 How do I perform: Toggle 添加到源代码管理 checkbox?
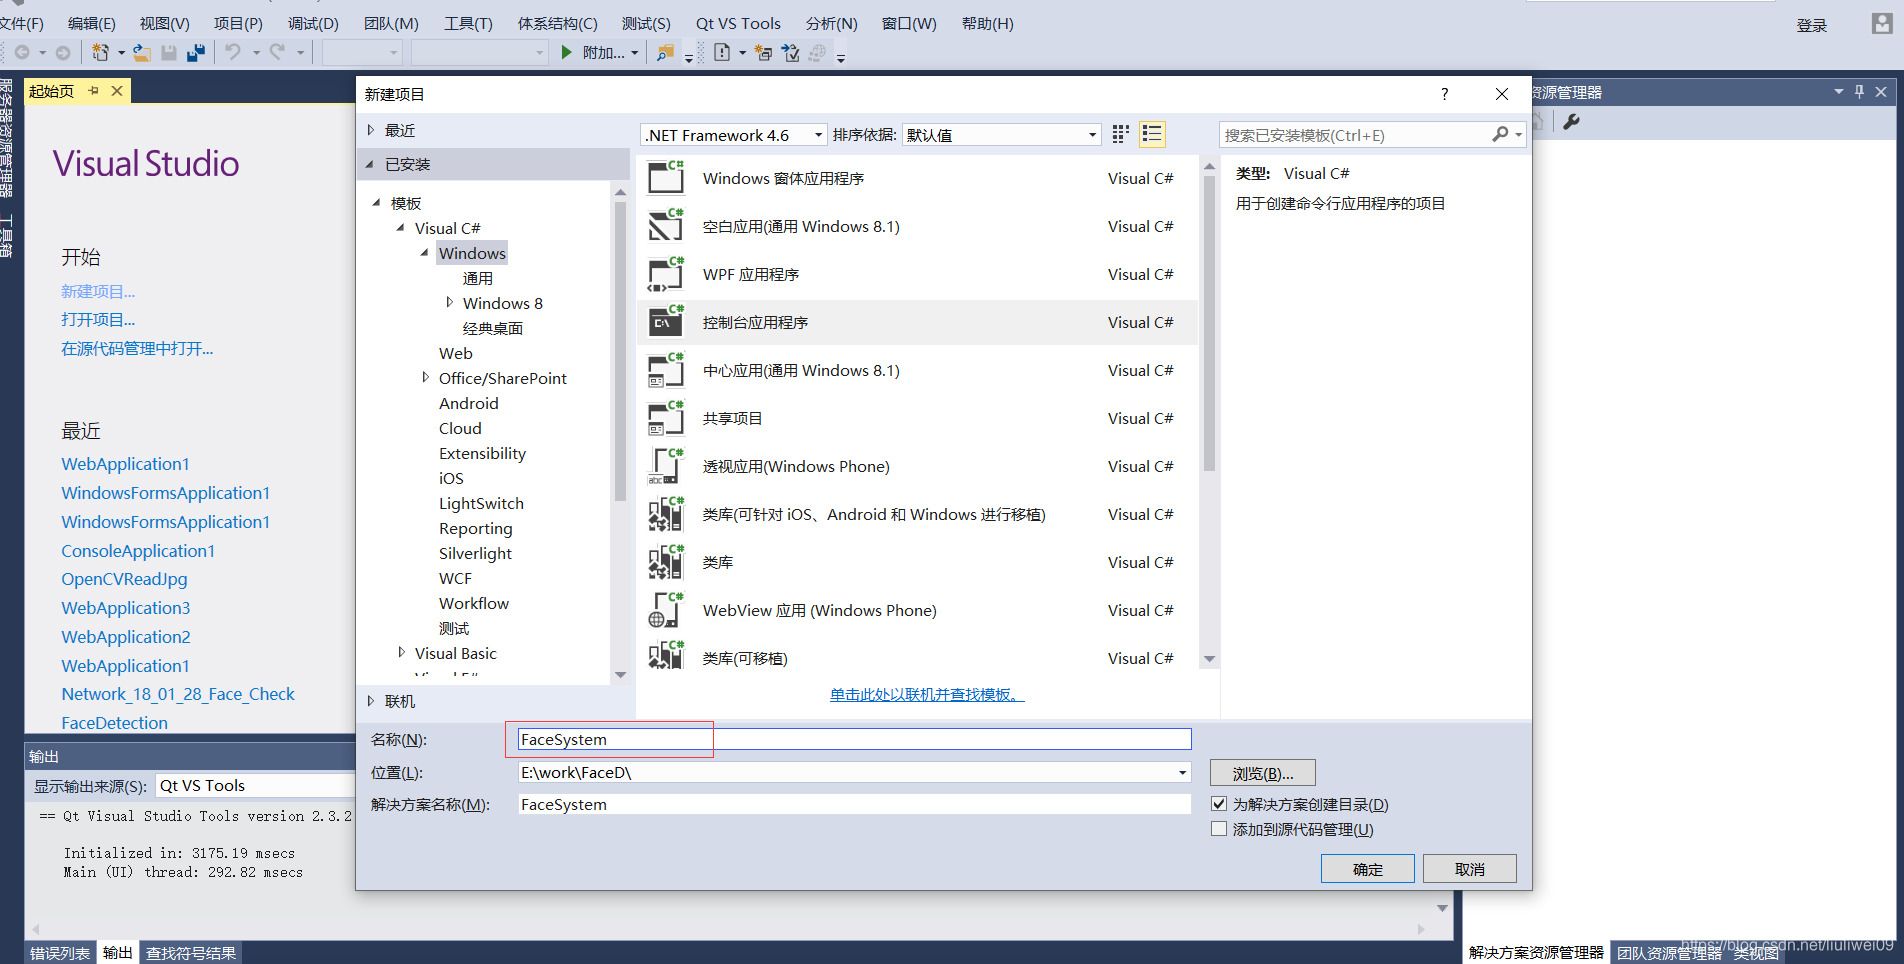pyautogui.click(x=1219, y=829)
